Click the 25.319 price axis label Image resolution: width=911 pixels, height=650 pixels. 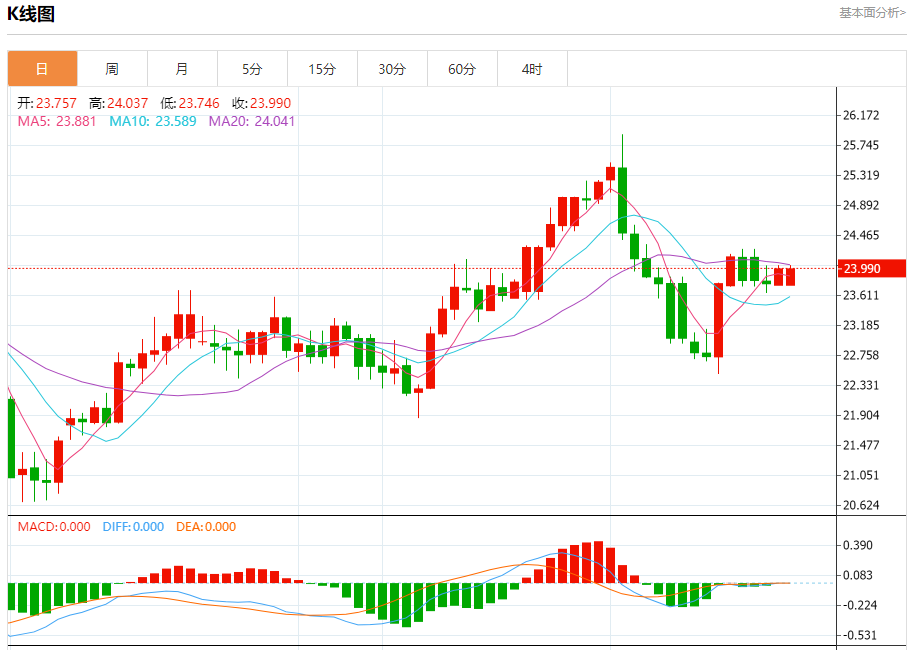click(861, 175)
